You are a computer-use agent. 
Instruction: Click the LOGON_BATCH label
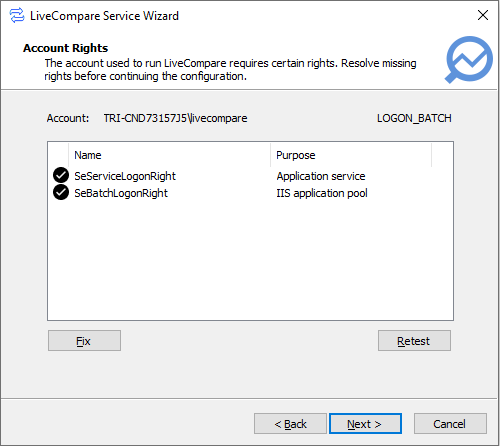[x=414, y=118]
